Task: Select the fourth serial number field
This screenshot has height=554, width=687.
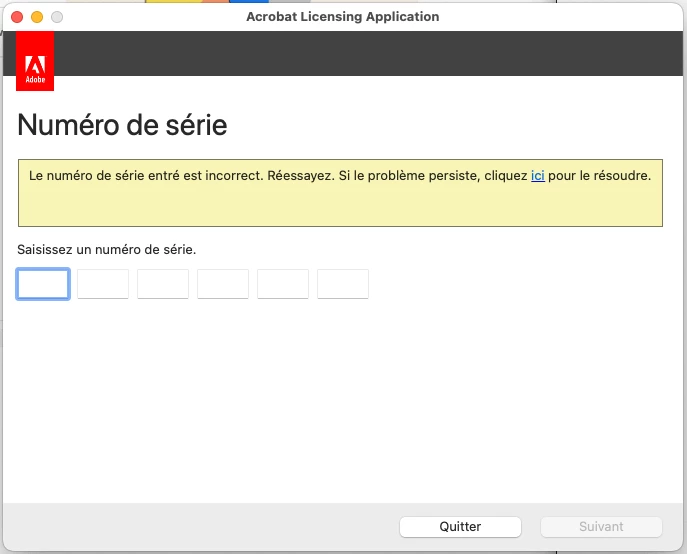Action: (223, 284)
